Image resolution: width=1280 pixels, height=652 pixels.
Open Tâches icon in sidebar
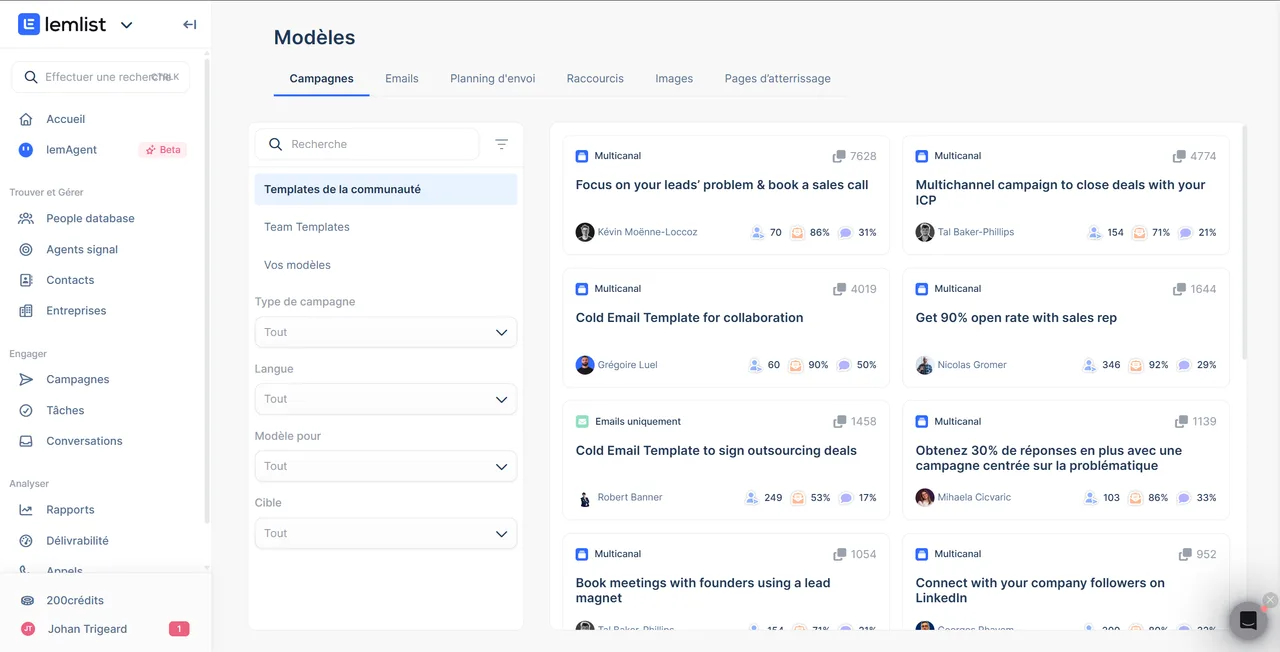click(x=26, y=410)
